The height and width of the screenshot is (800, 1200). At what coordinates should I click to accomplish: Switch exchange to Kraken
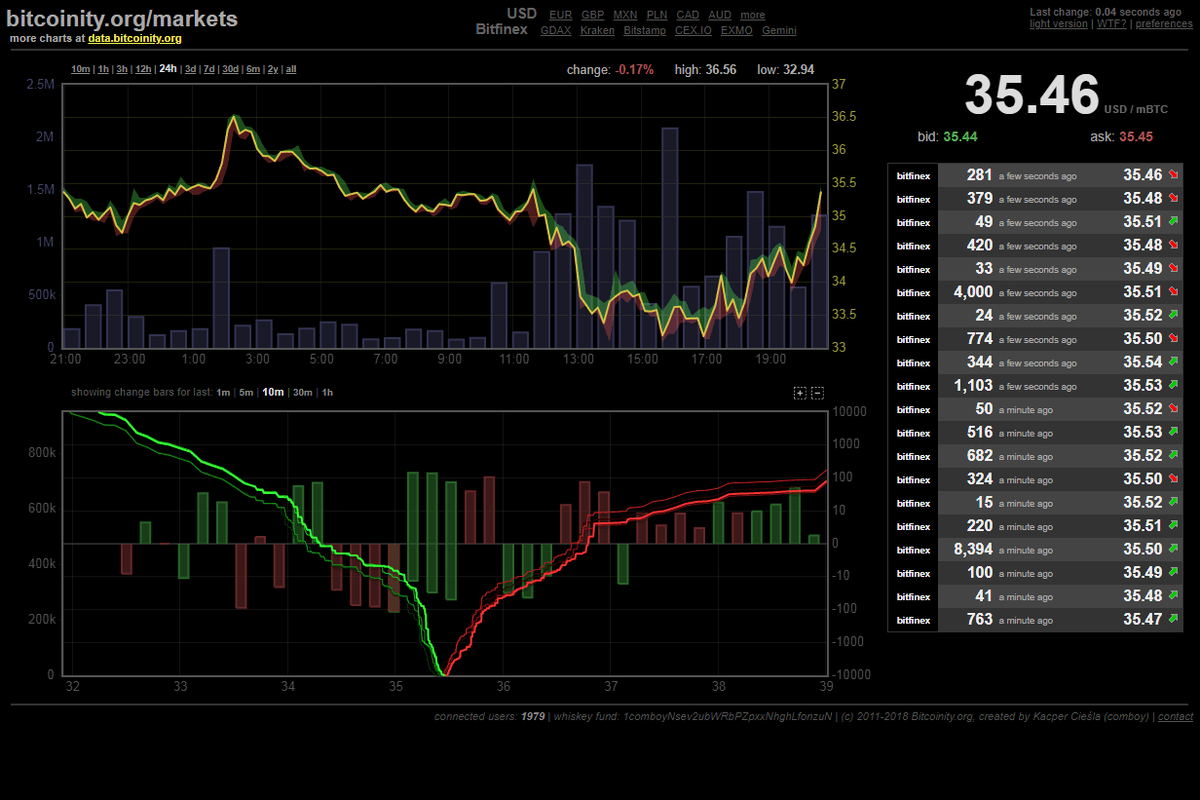[x=597, y=31]
